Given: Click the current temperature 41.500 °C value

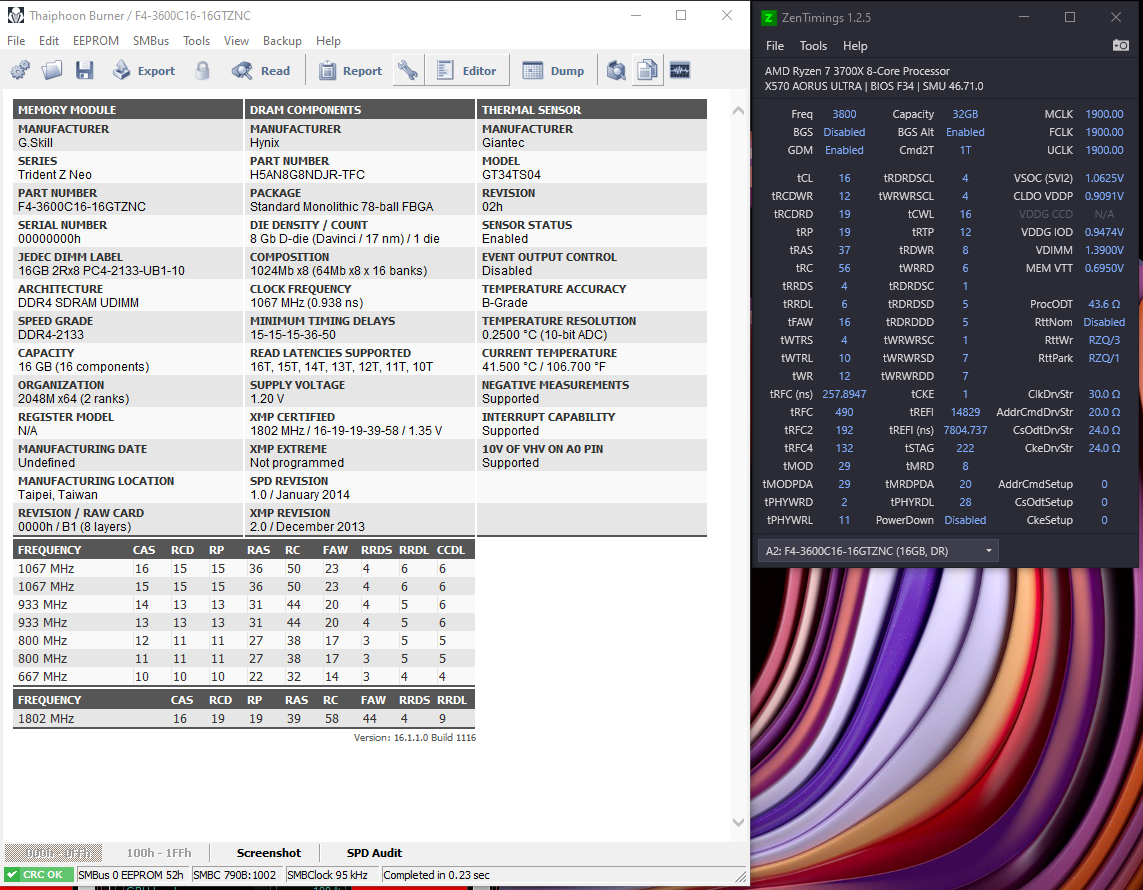Looking at the screenshot, I should 543,367.
